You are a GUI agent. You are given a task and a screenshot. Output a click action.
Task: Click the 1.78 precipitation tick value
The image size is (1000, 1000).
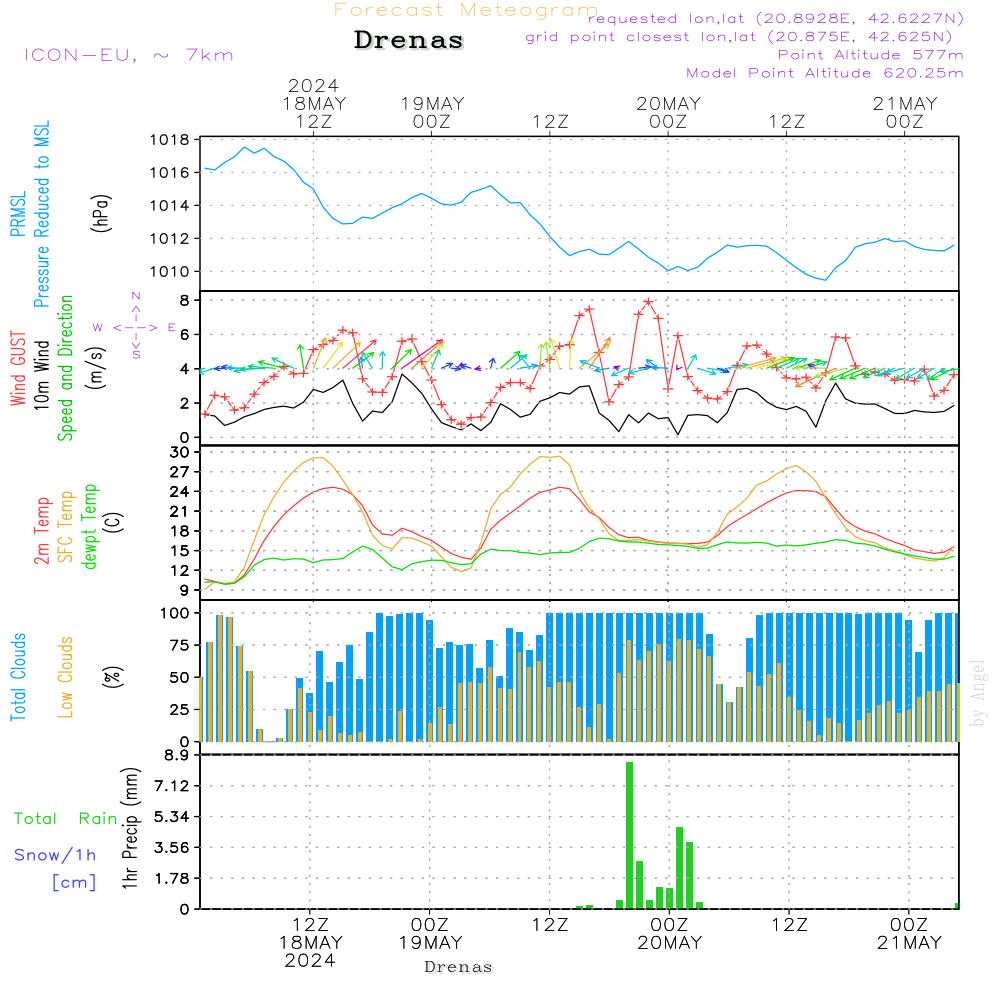(x=172, y=878)
